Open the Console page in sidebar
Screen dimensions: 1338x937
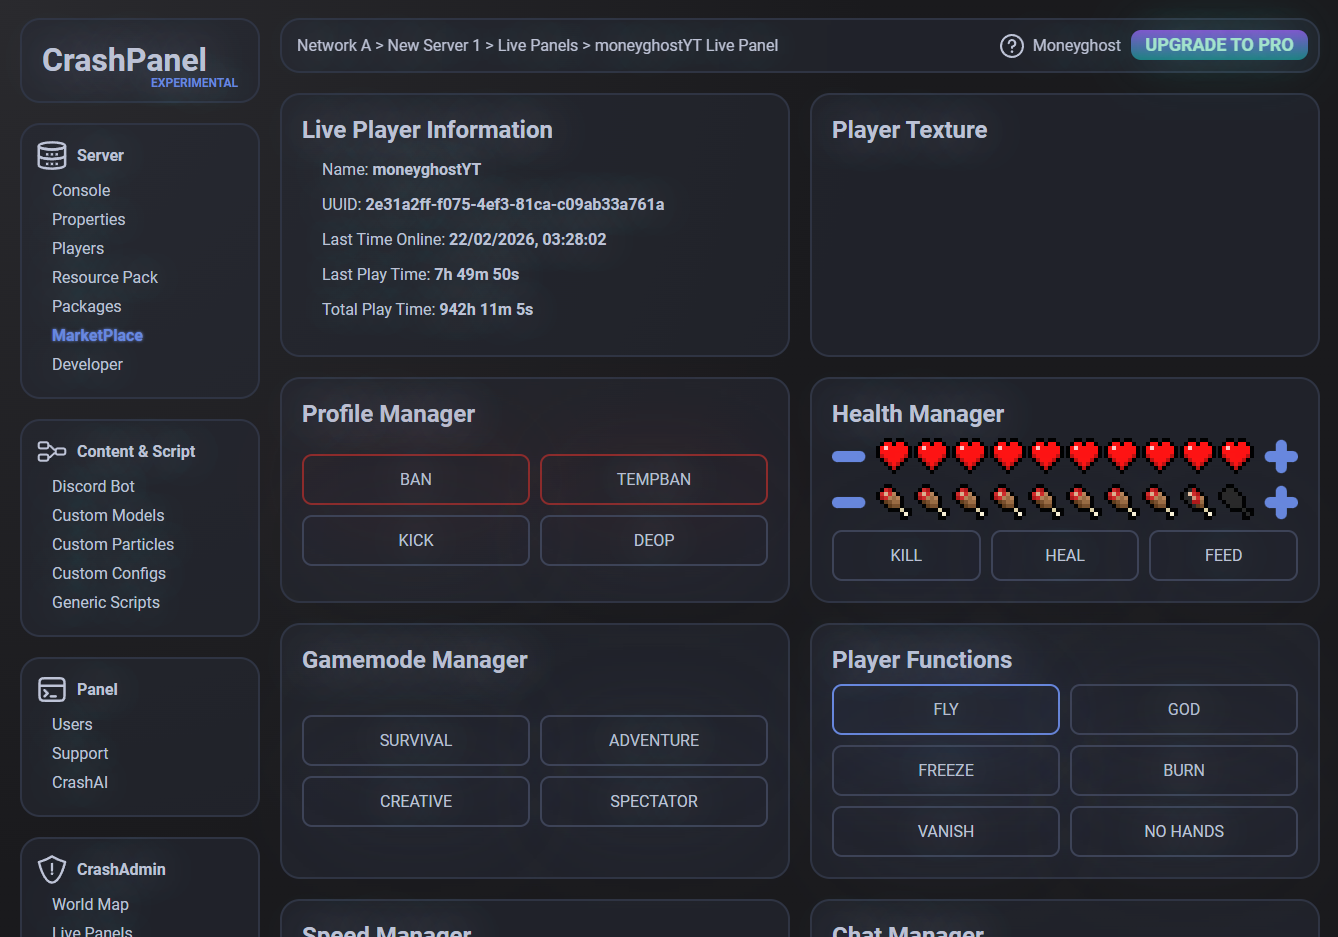(x=81, y=190)
